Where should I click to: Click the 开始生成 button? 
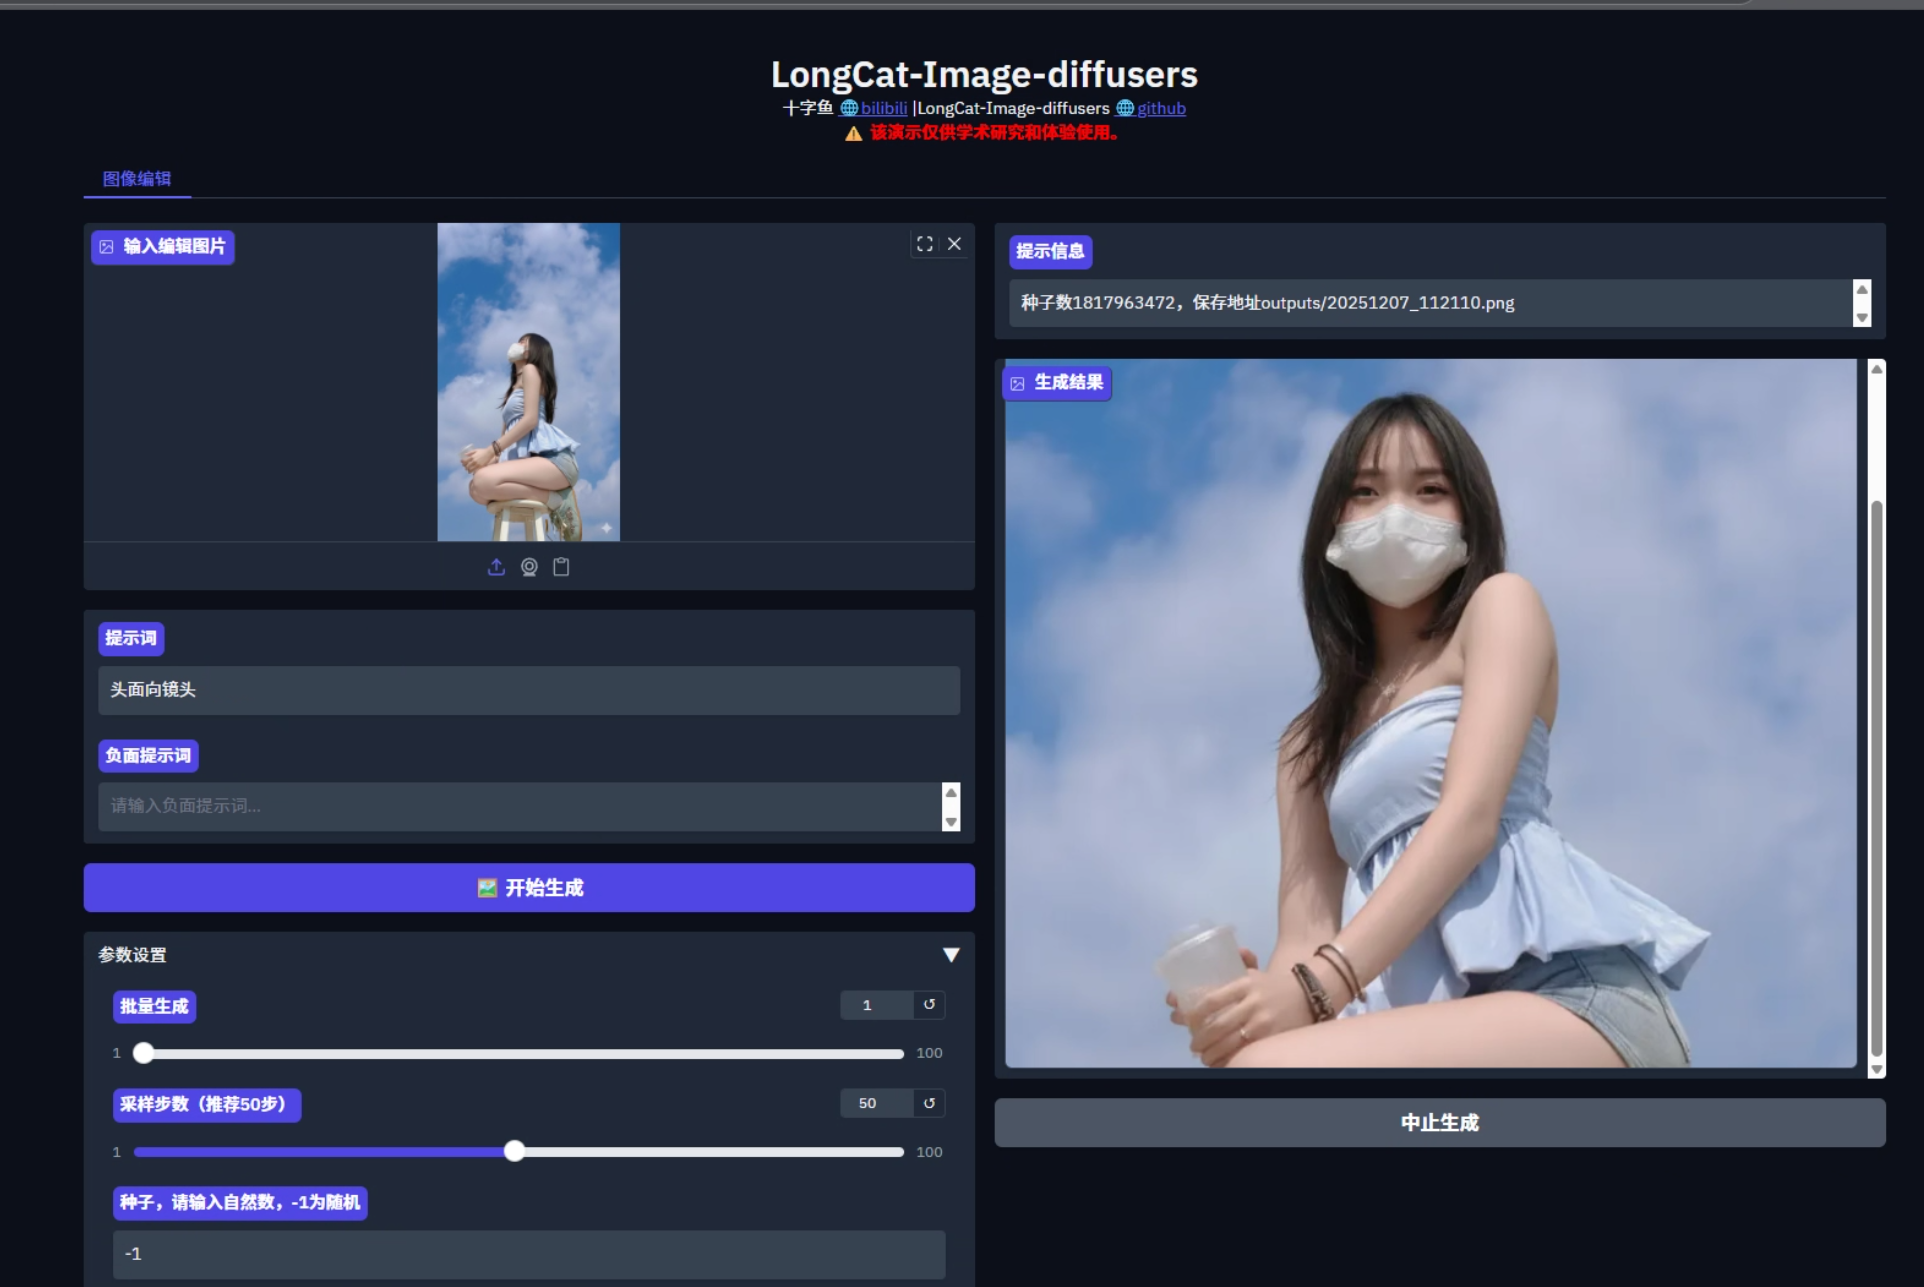click(x=529, y=887)
